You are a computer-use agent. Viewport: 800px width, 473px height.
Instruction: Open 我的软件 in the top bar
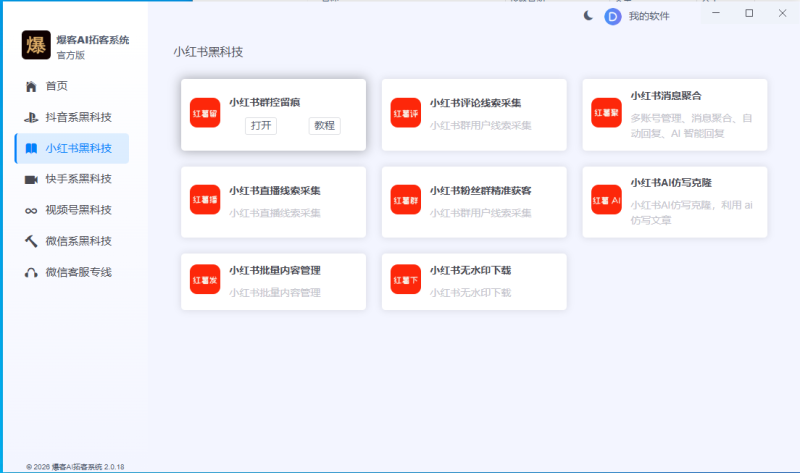pyautogui.click(x=649, y=16)
